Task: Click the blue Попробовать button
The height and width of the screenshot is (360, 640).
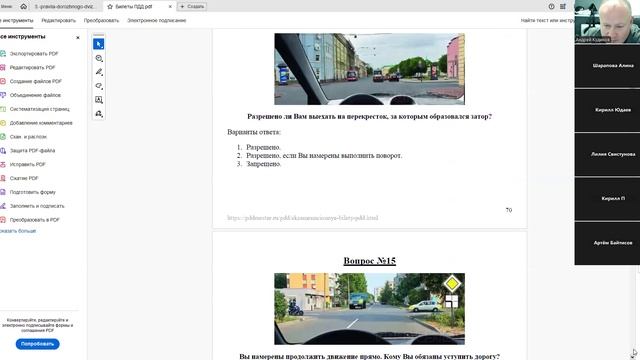Action: 38,344
